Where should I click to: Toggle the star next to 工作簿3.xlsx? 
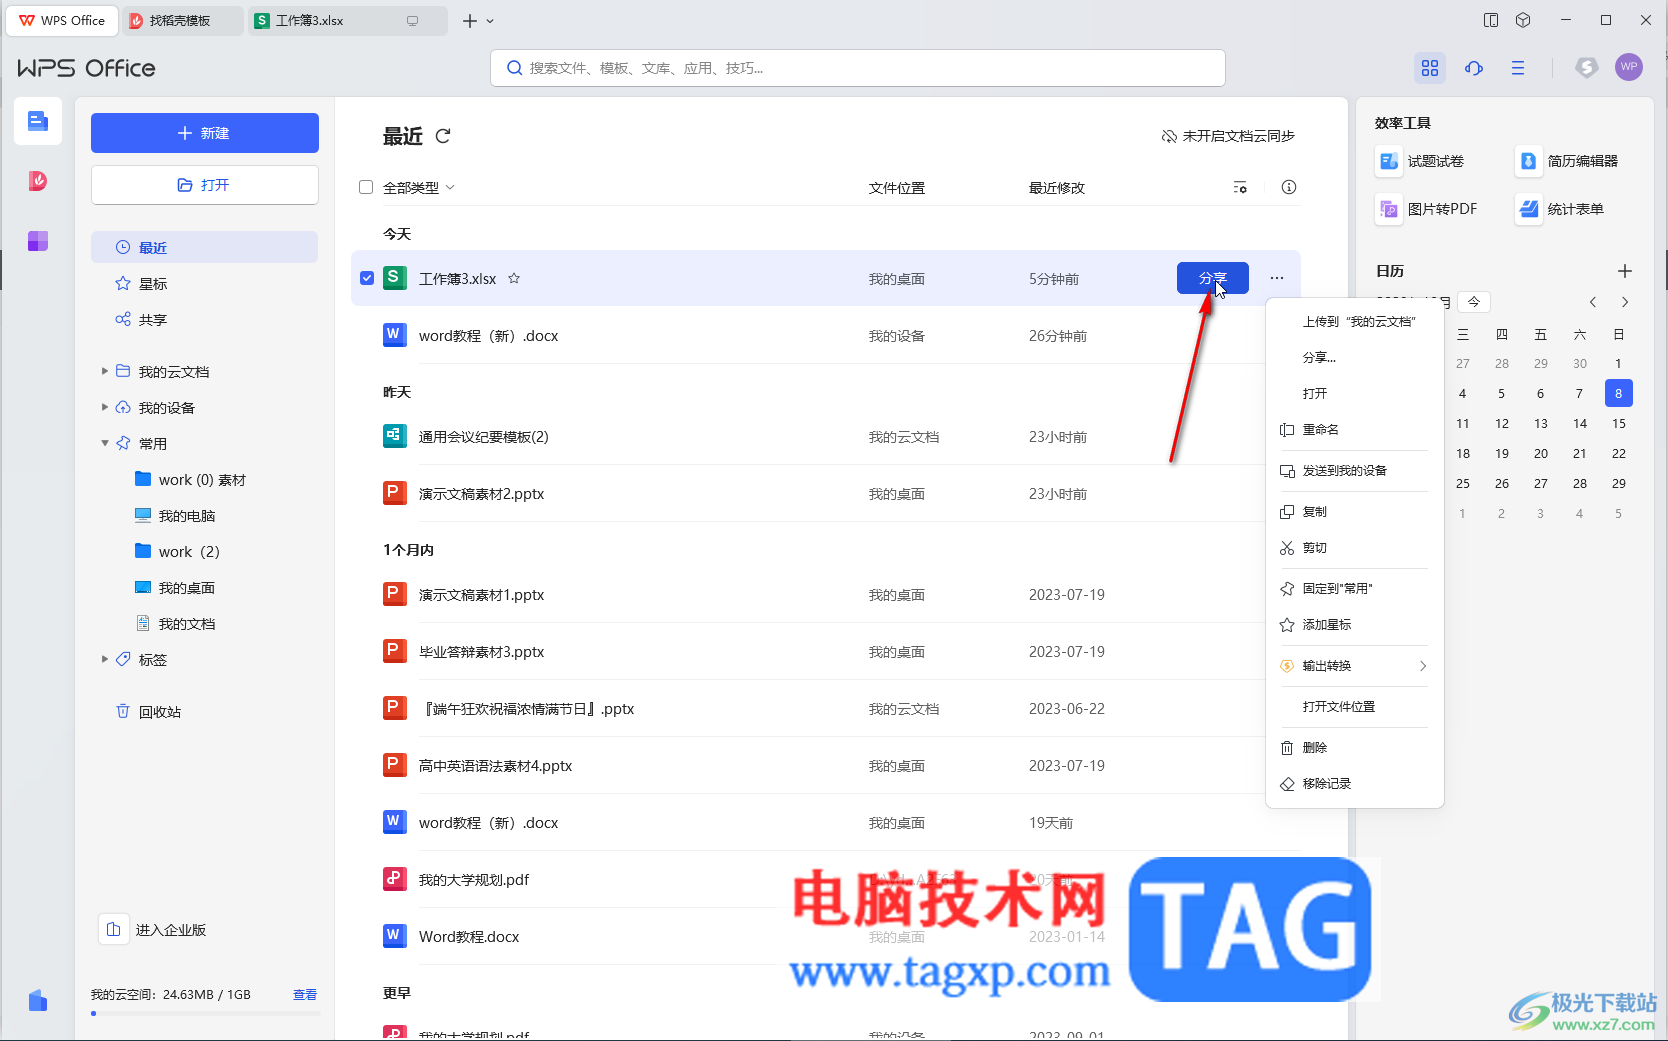[514, 278]
